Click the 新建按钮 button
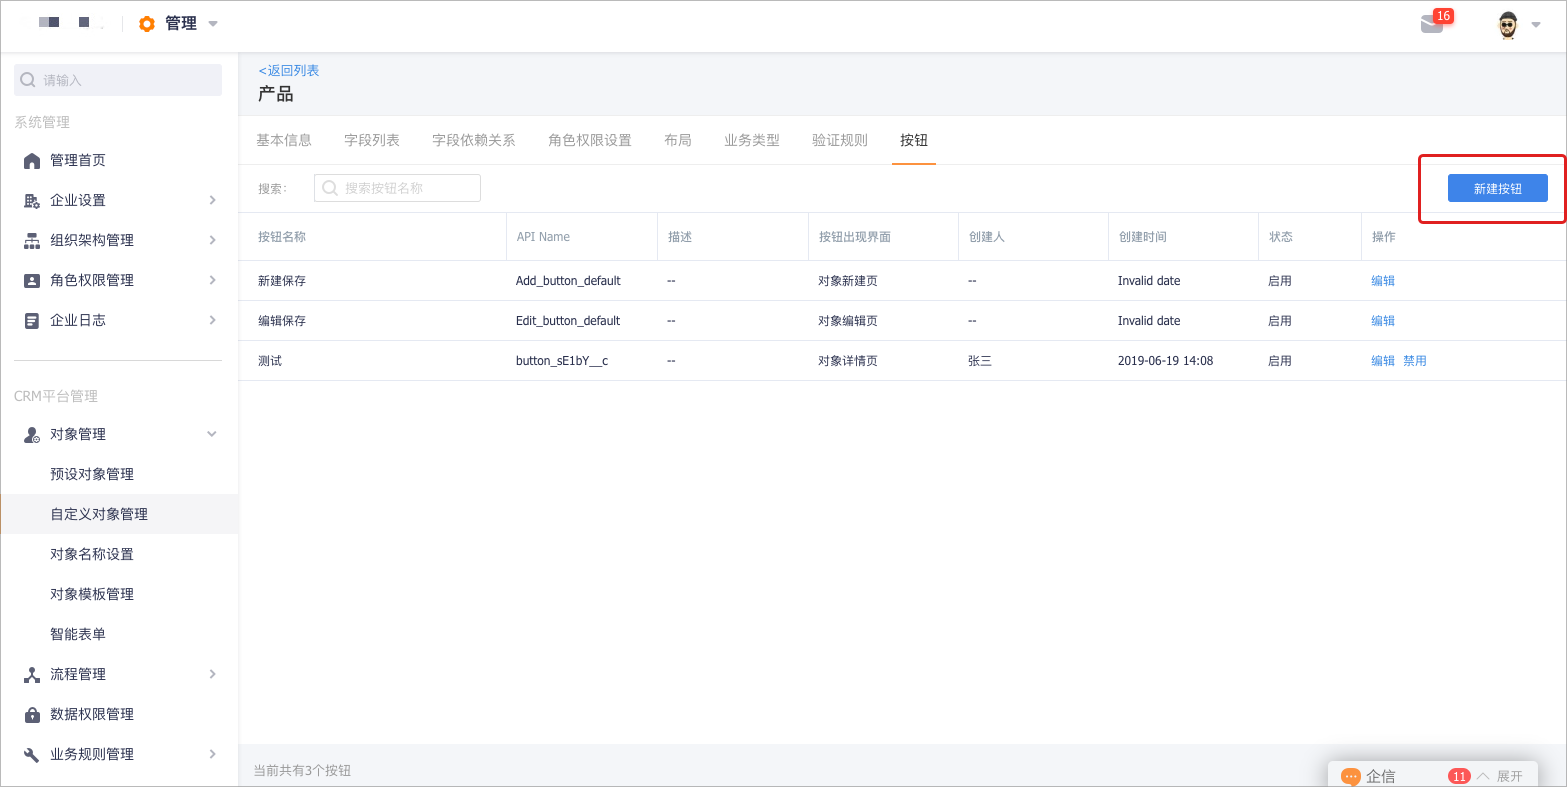The image size is (1567, 787). click(1498, 188)
